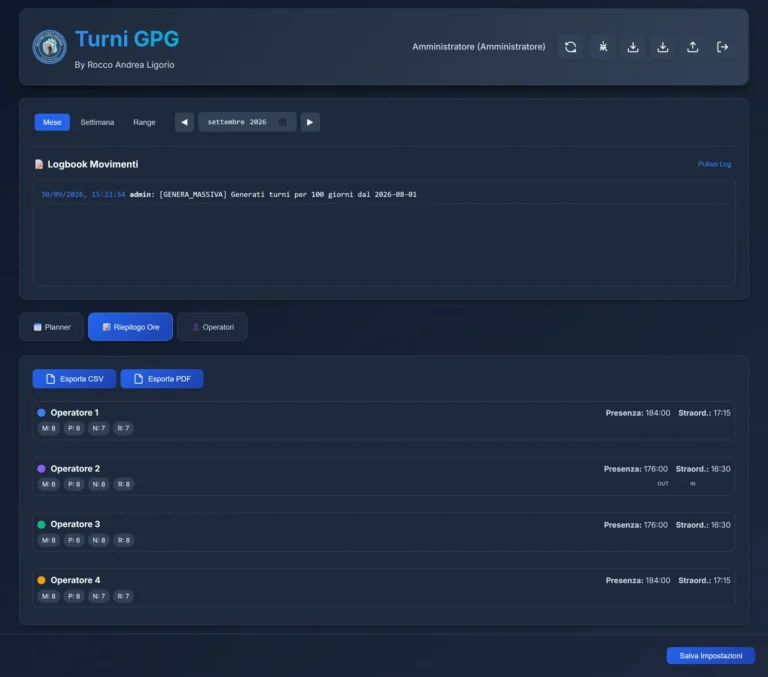
Task: Open the Operatori tab
Action: (212, 327)
